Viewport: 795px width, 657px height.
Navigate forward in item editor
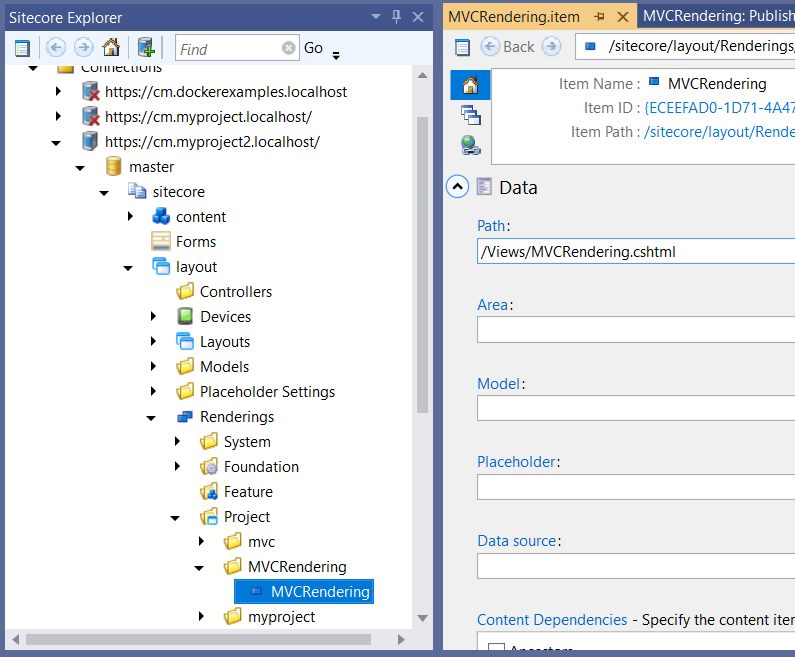click(x=551, y=46)
